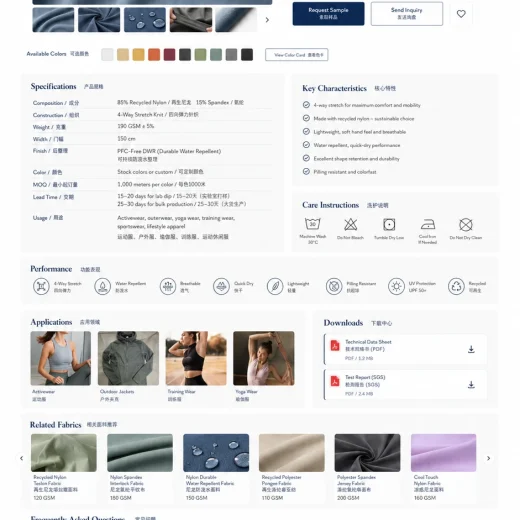Open the water droplets fabric thumbnail
This screenshot has height=520, width=520.
click(x=145, y=20)
